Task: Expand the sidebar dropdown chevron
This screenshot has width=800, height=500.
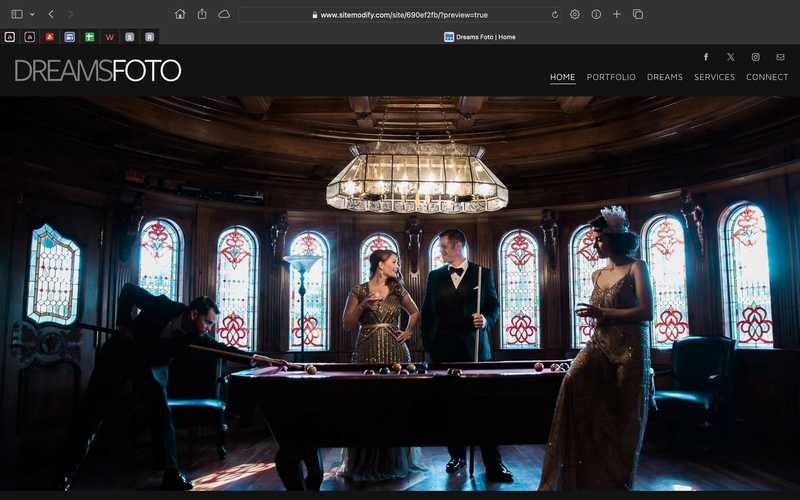Action: tap(32, 14)
